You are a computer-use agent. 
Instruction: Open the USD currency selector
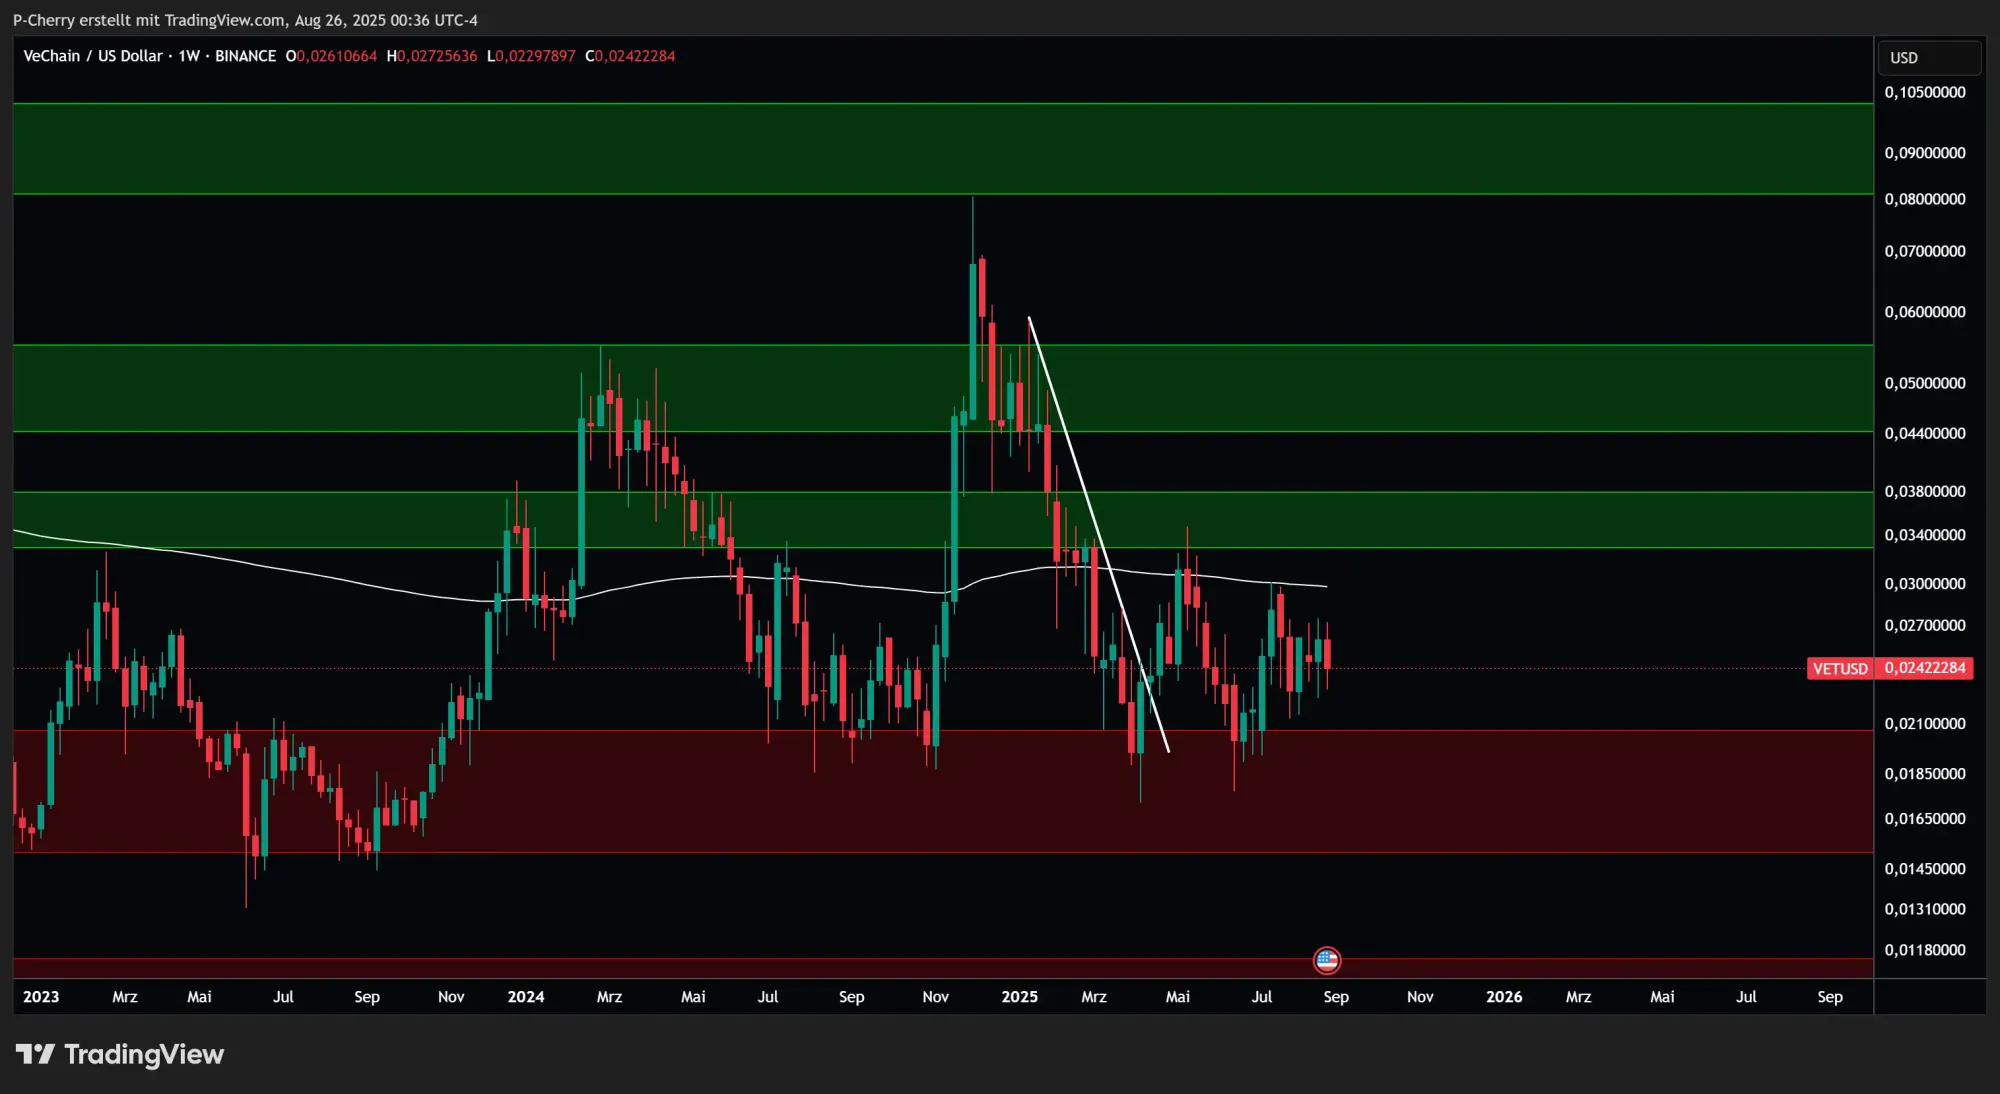point(1929,58)
